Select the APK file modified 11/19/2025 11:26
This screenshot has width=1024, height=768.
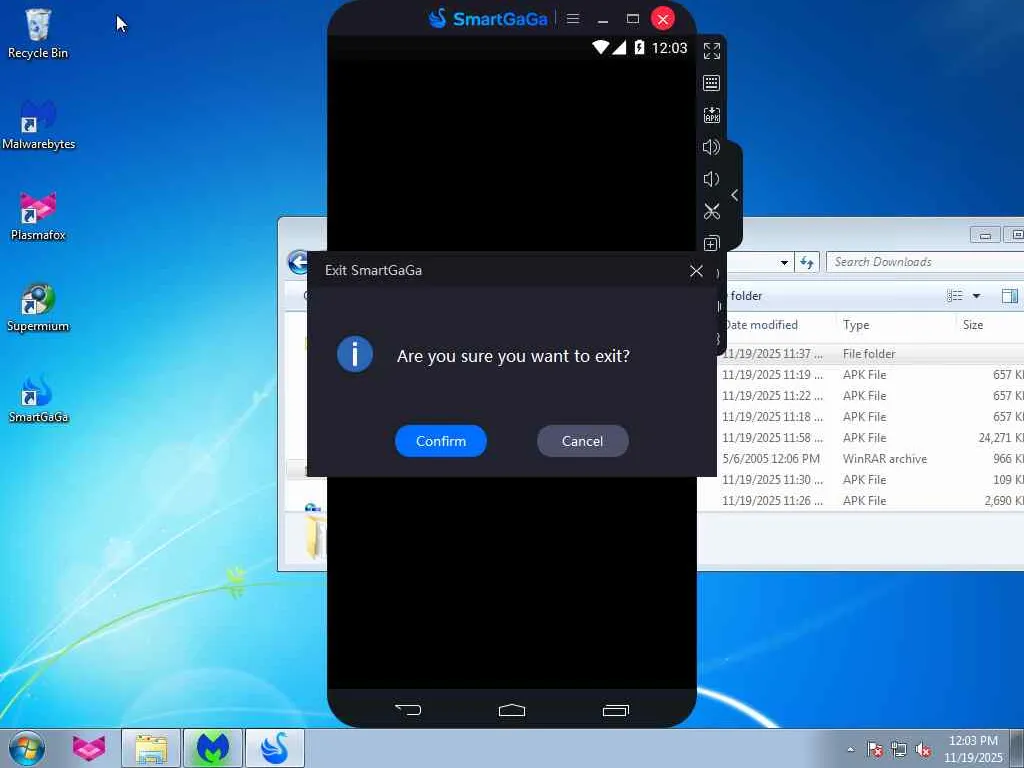(x=871, y=500)
